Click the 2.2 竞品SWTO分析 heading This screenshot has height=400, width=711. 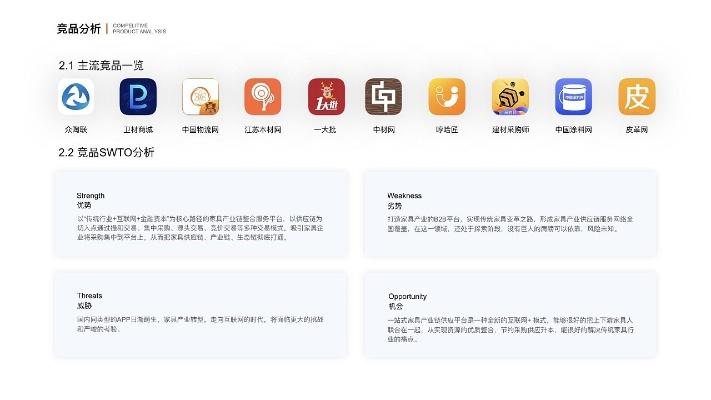(x=106, y=153)
